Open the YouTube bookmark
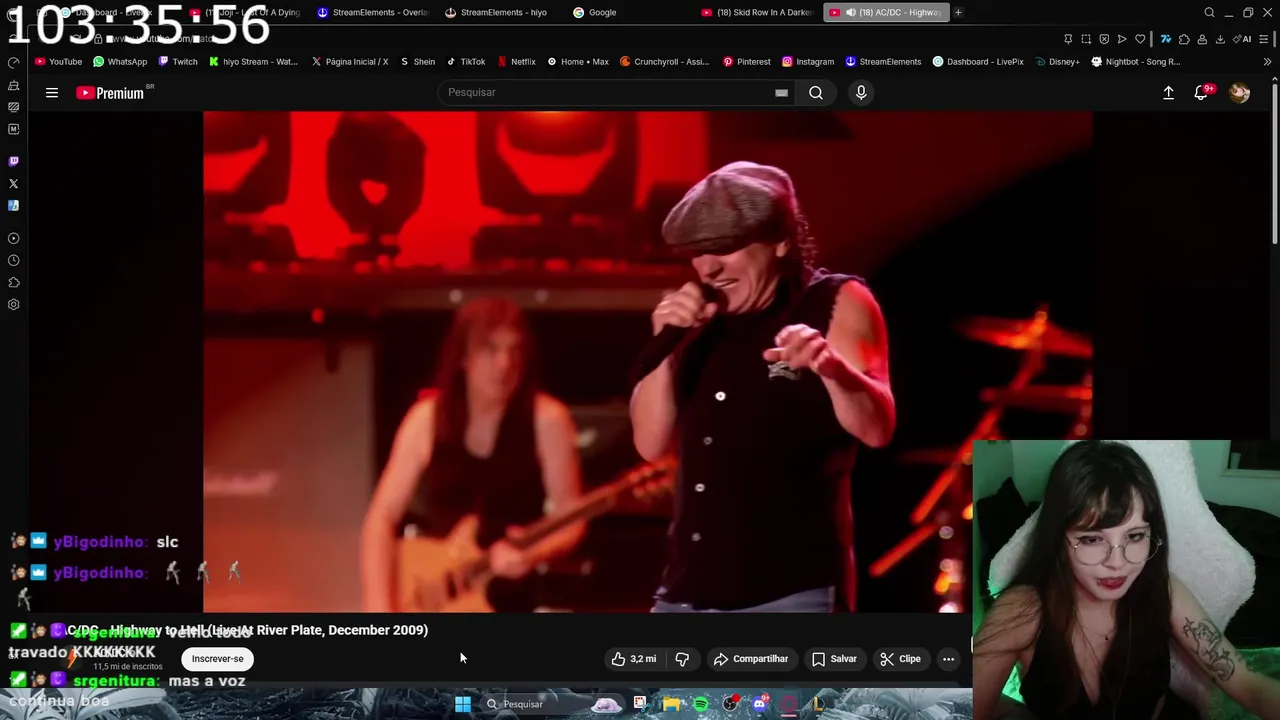The height and width of the screenshot is (720, 1280). pyautogui.click(x=58, y=61)
